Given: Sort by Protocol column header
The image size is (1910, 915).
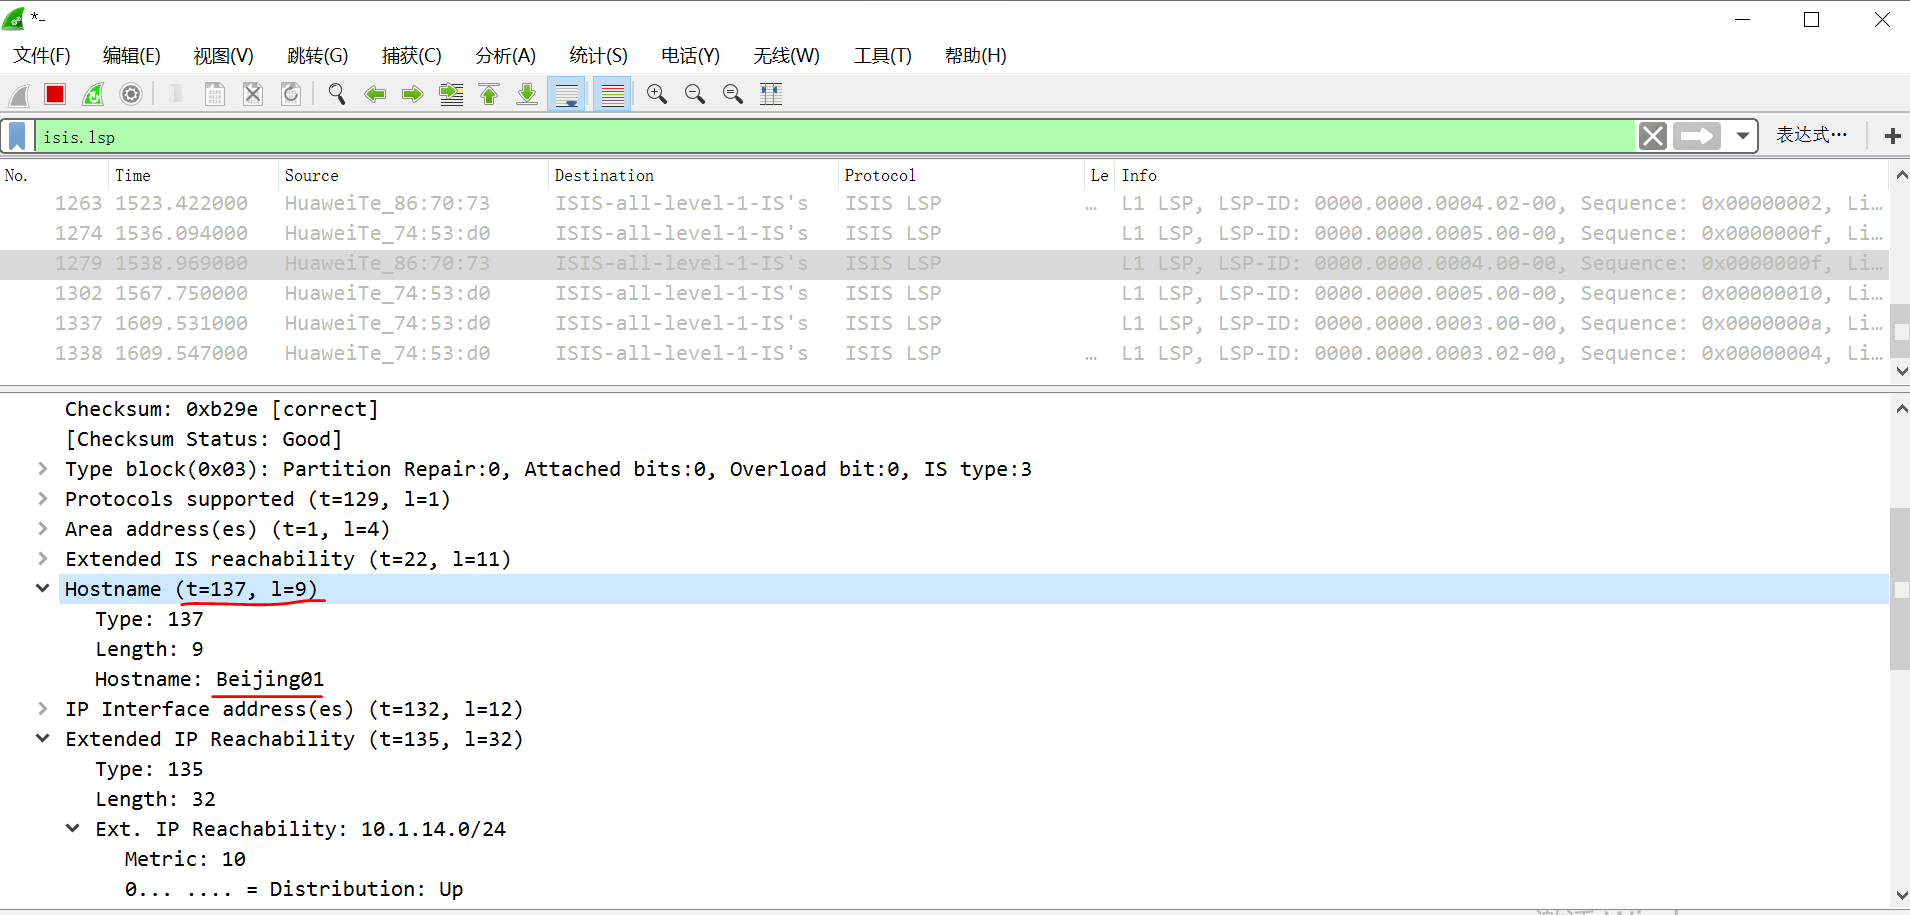Looking at the screenshot, I should pos(962,175).
